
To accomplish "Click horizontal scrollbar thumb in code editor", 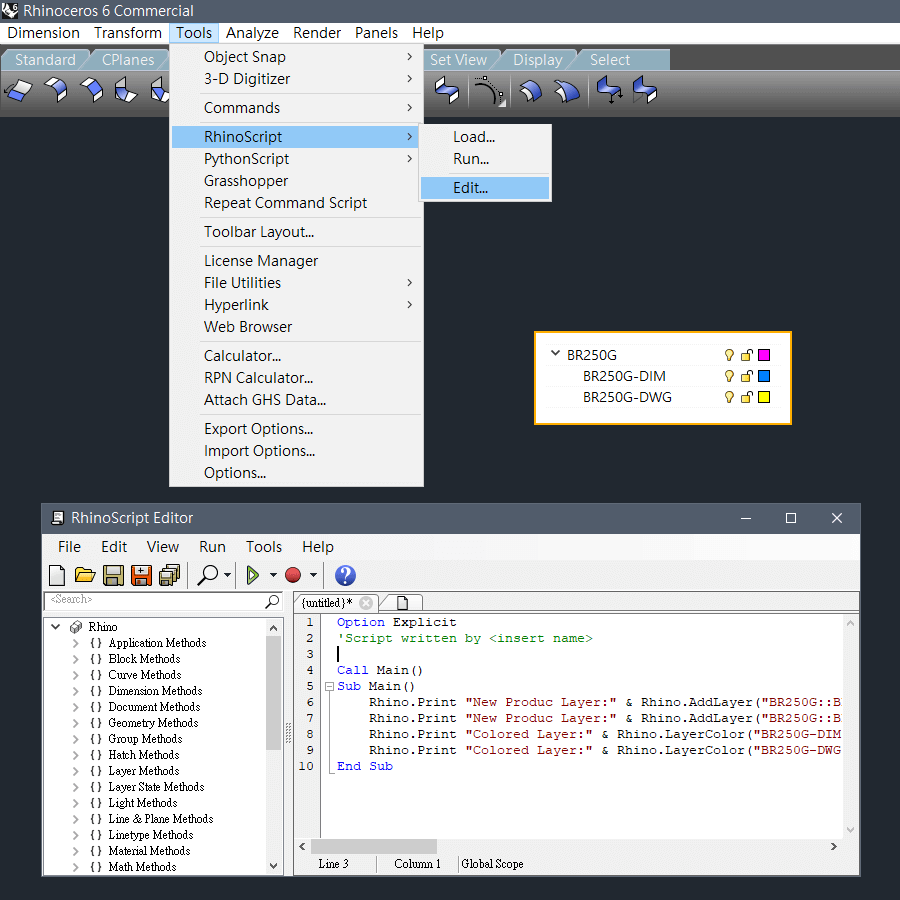I will tap(374, 847).
